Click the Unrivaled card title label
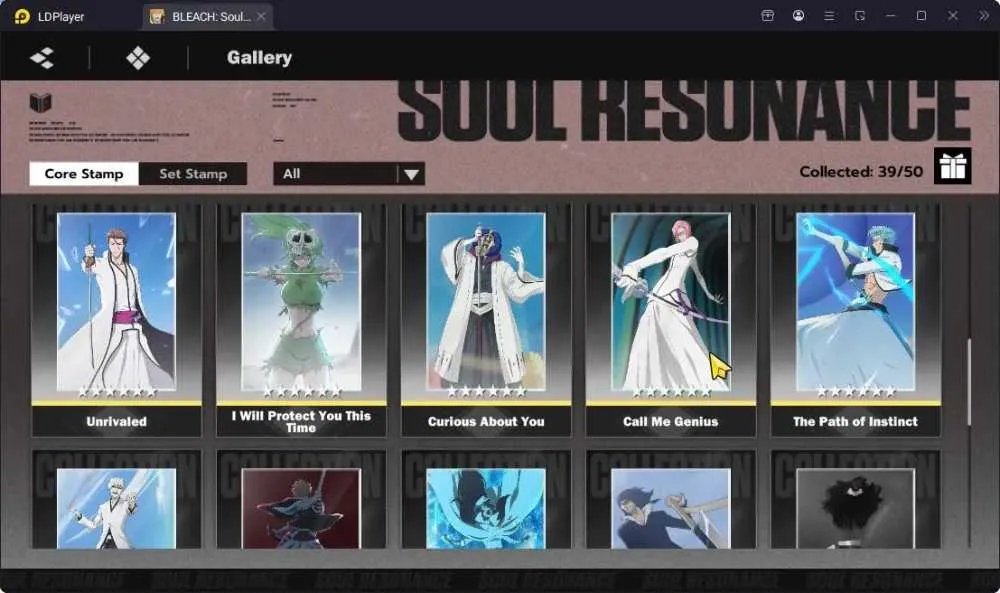This screenshot has height=593, width=1000. tap(117, 421)
